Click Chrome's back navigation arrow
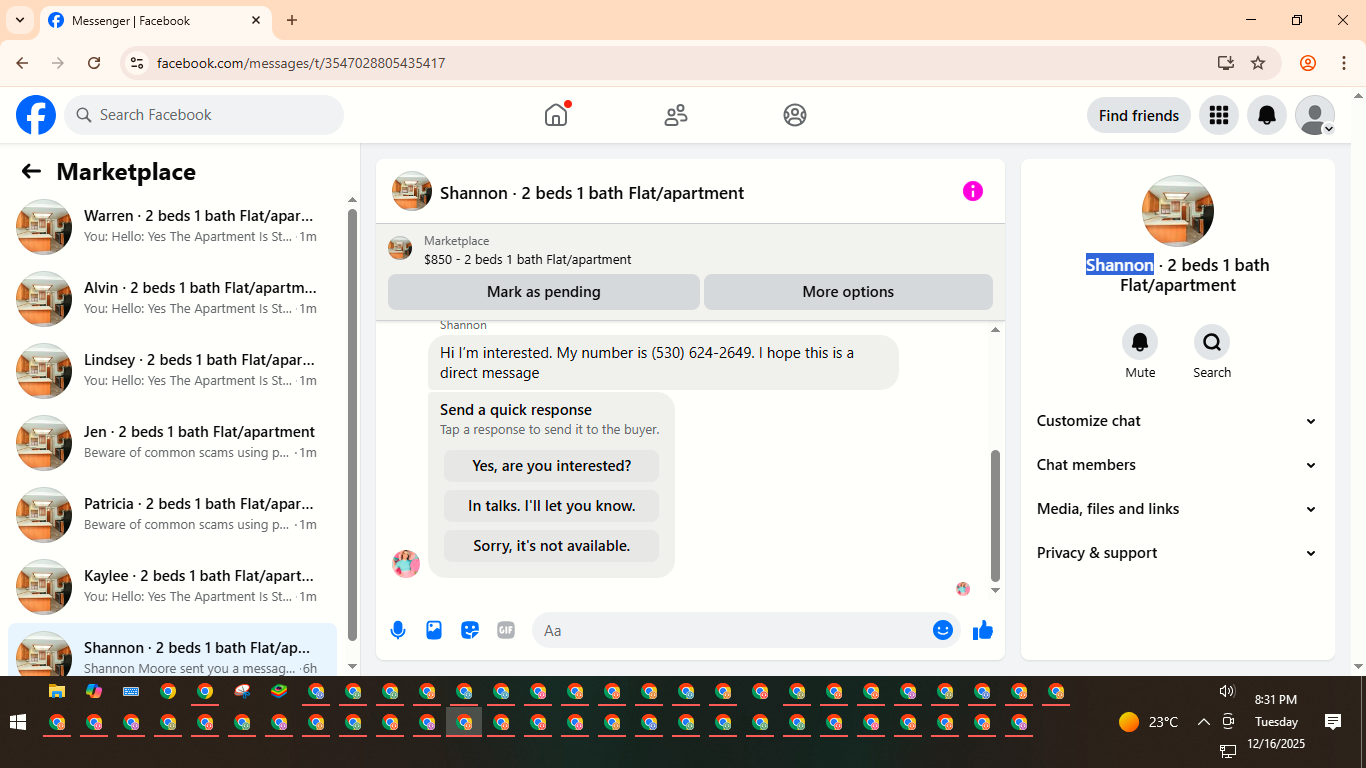 coord(22,63)
